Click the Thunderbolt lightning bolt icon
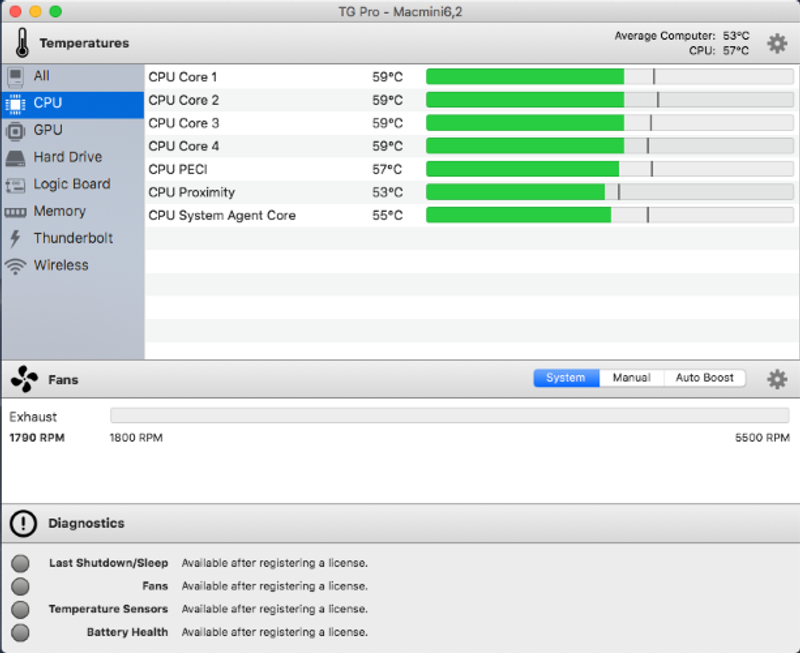This screenshot has width=800, height=653. click(15, 239)
